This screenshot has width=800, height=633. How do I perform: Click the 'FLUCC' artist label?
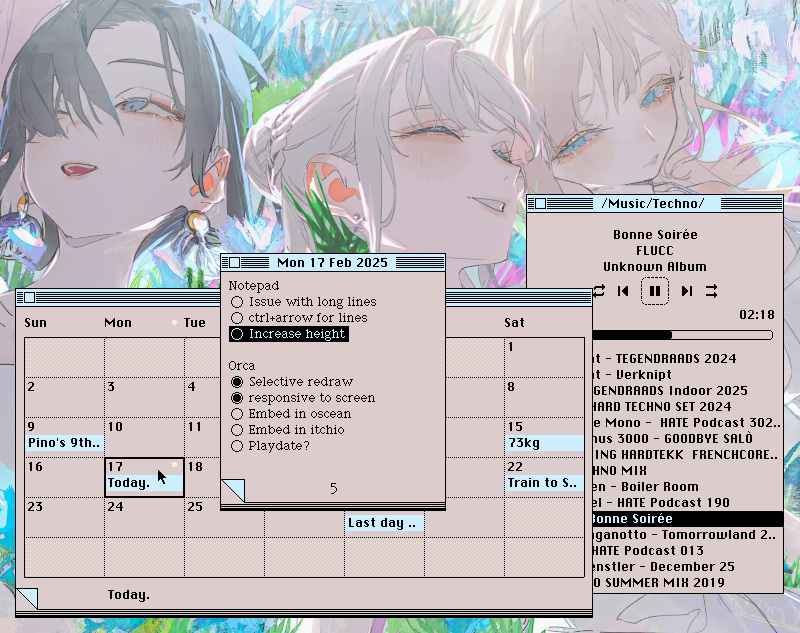[655, 251]
